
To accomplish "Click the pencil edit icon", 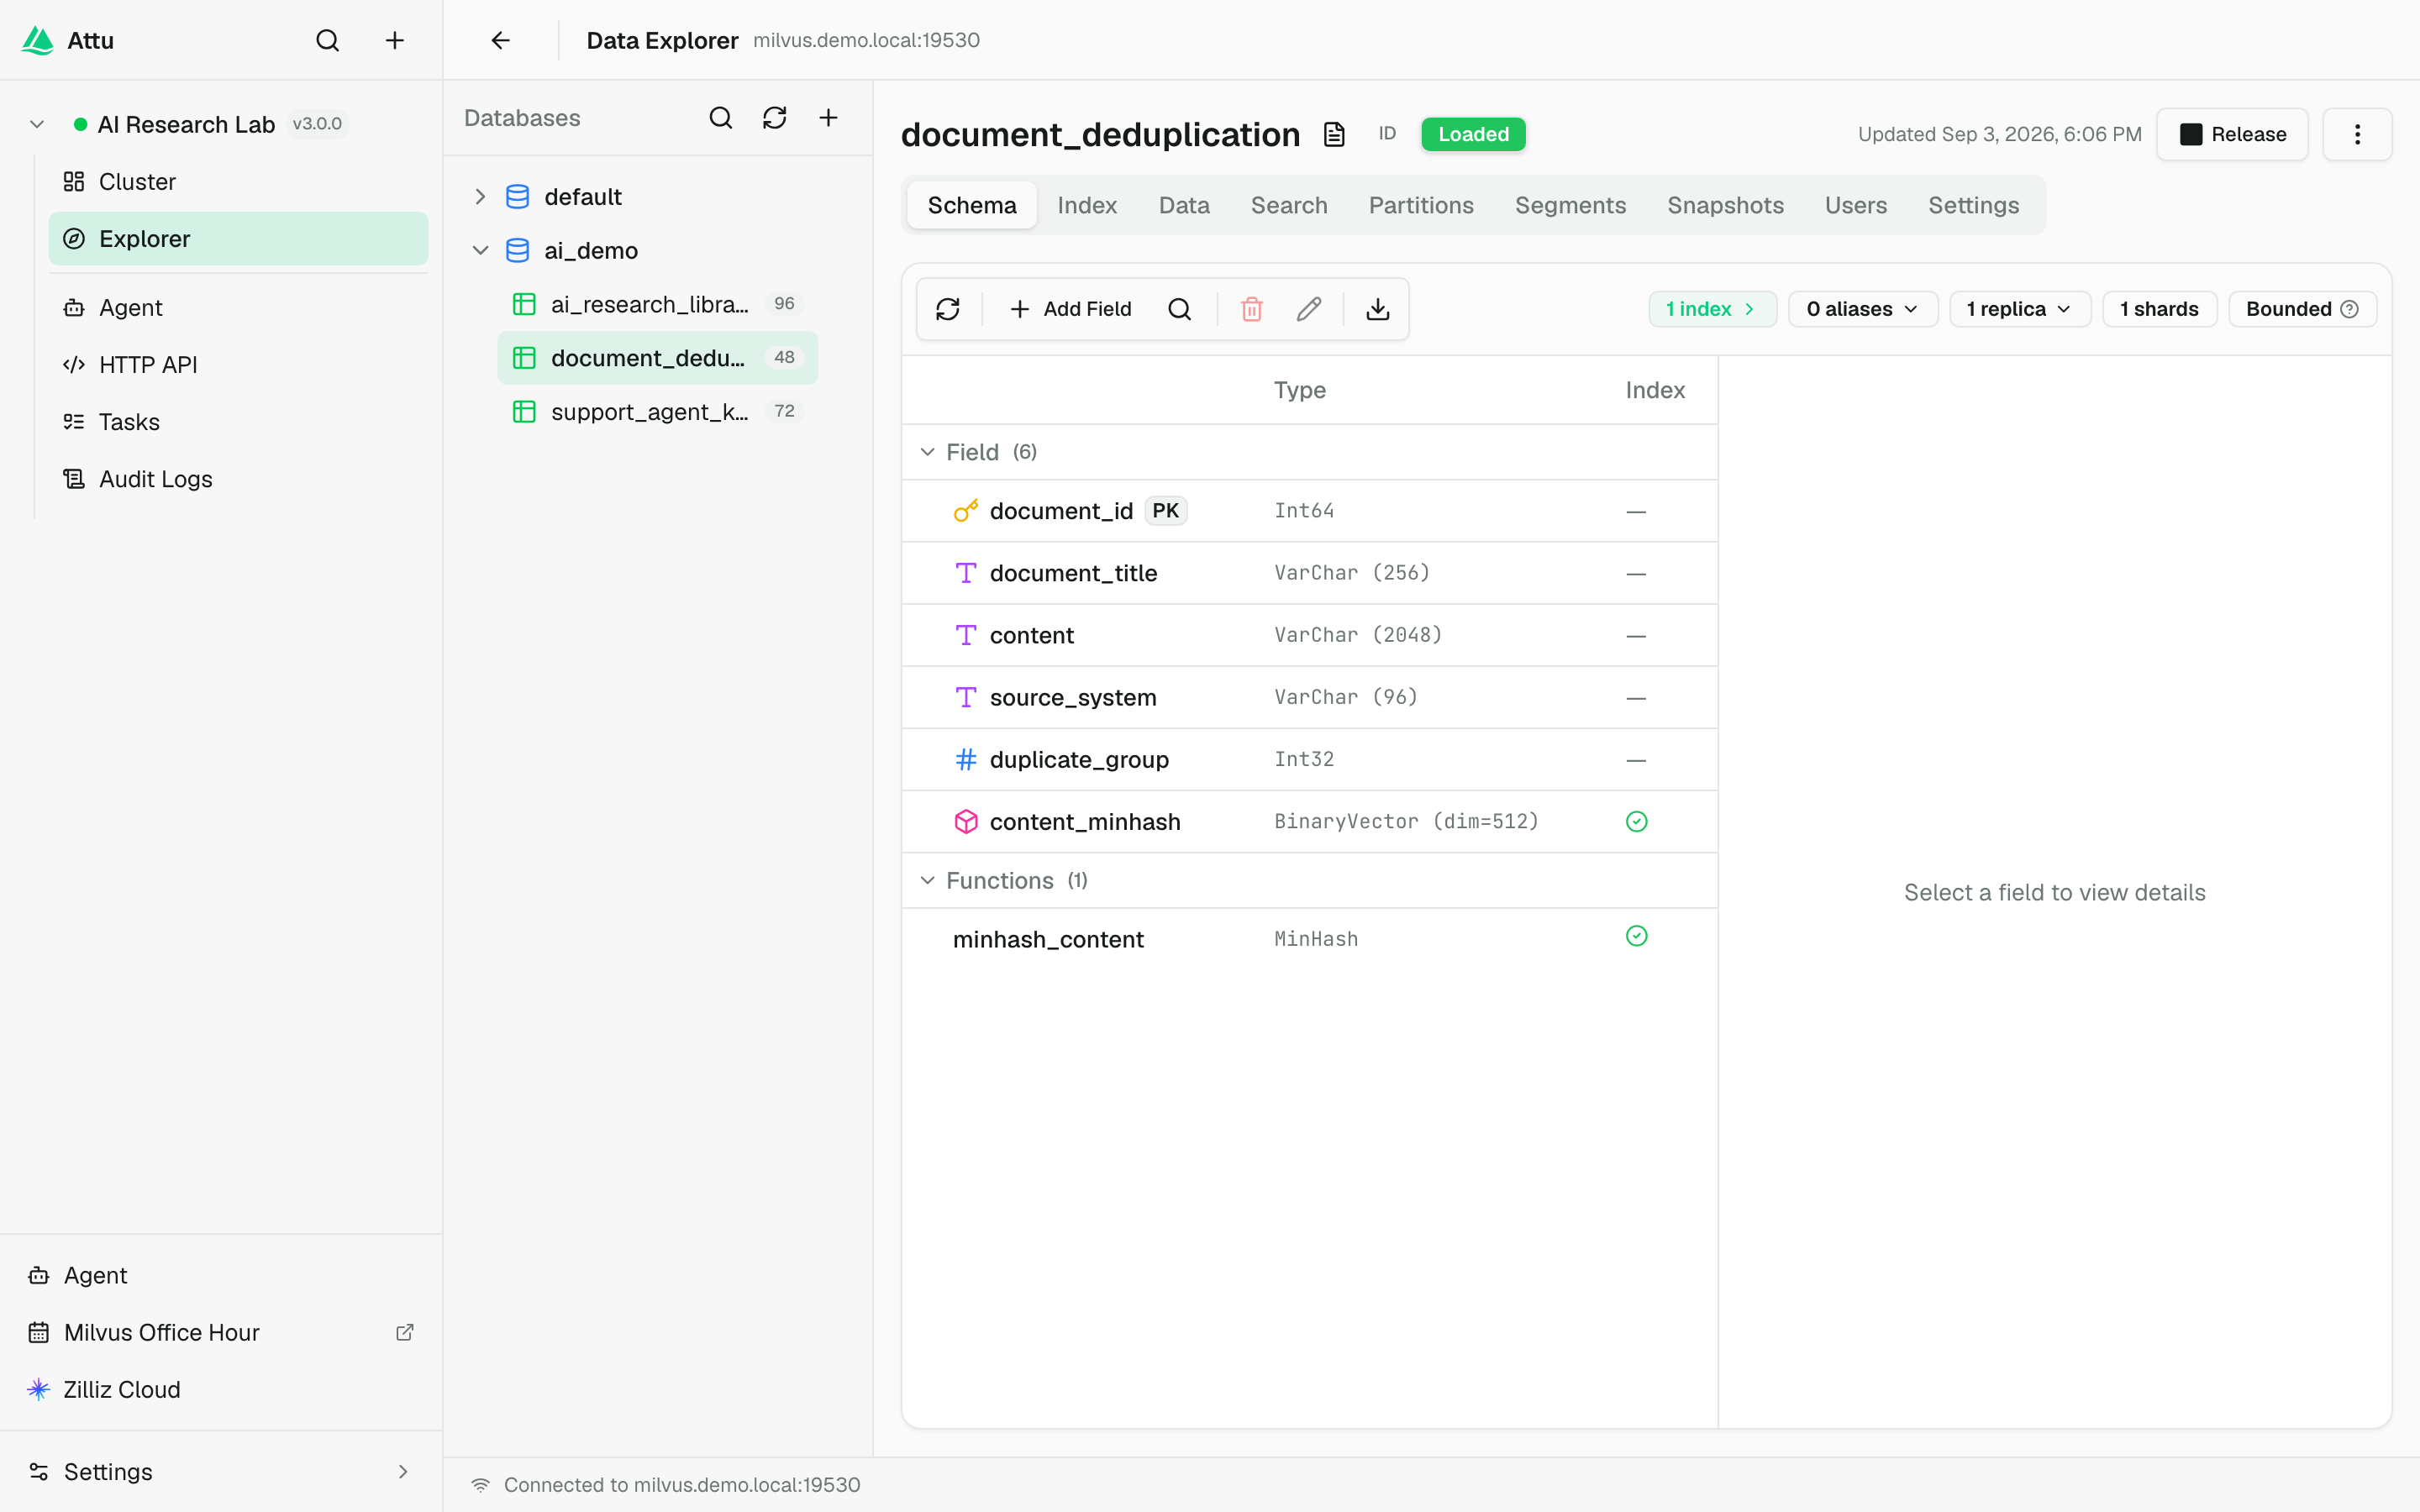I will pos(1309,309).
